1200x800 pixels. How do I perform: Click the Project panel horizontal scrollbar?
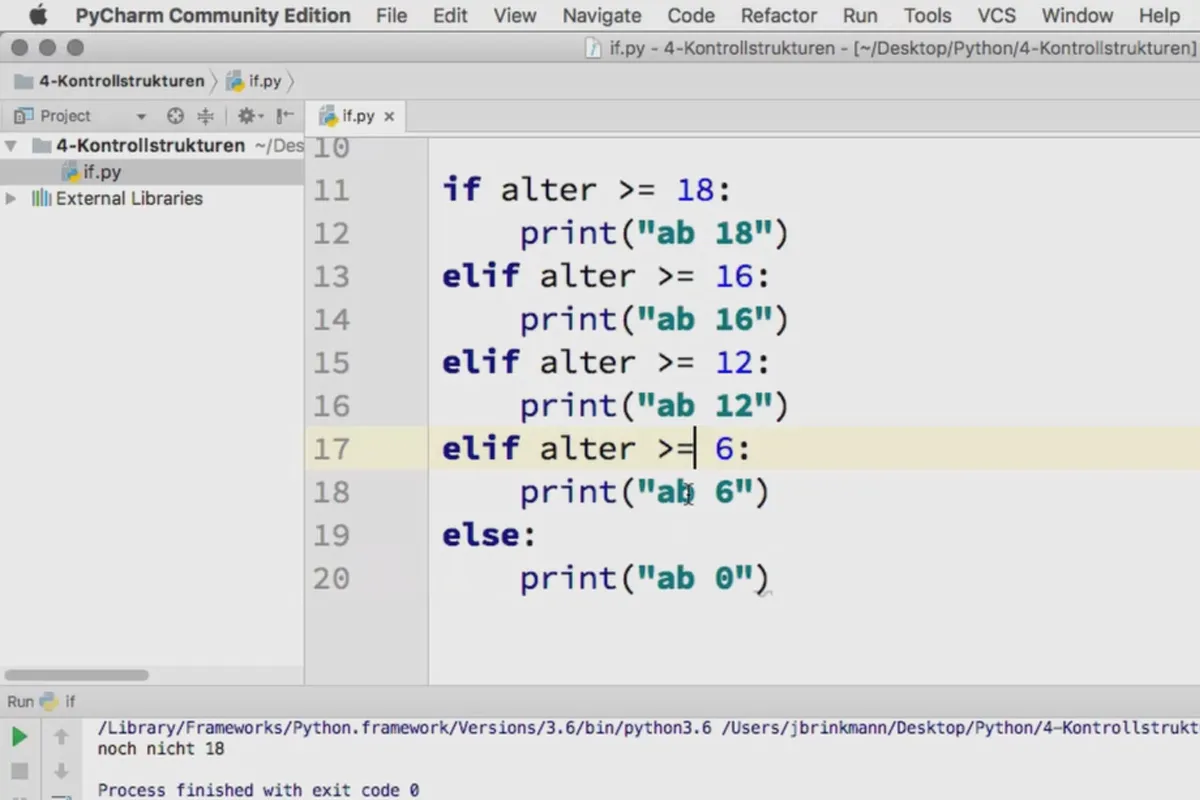76,675
